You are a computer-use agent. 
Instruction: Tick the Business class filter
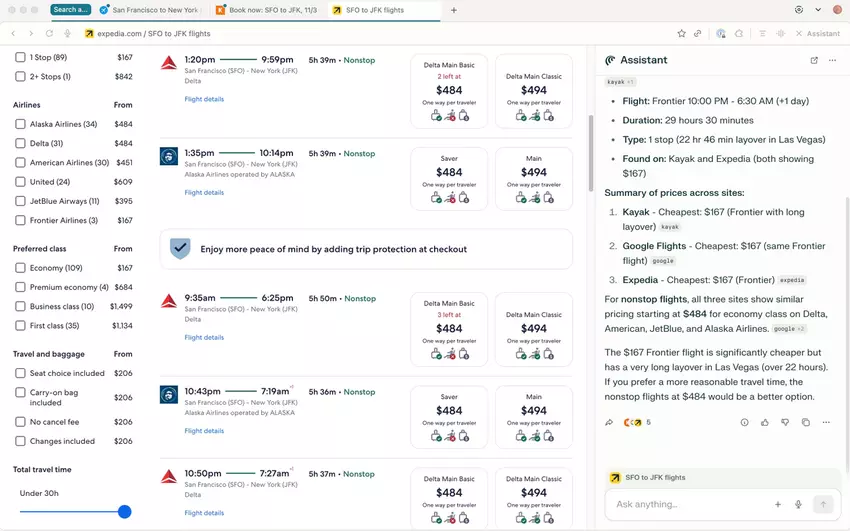(20, 306)
